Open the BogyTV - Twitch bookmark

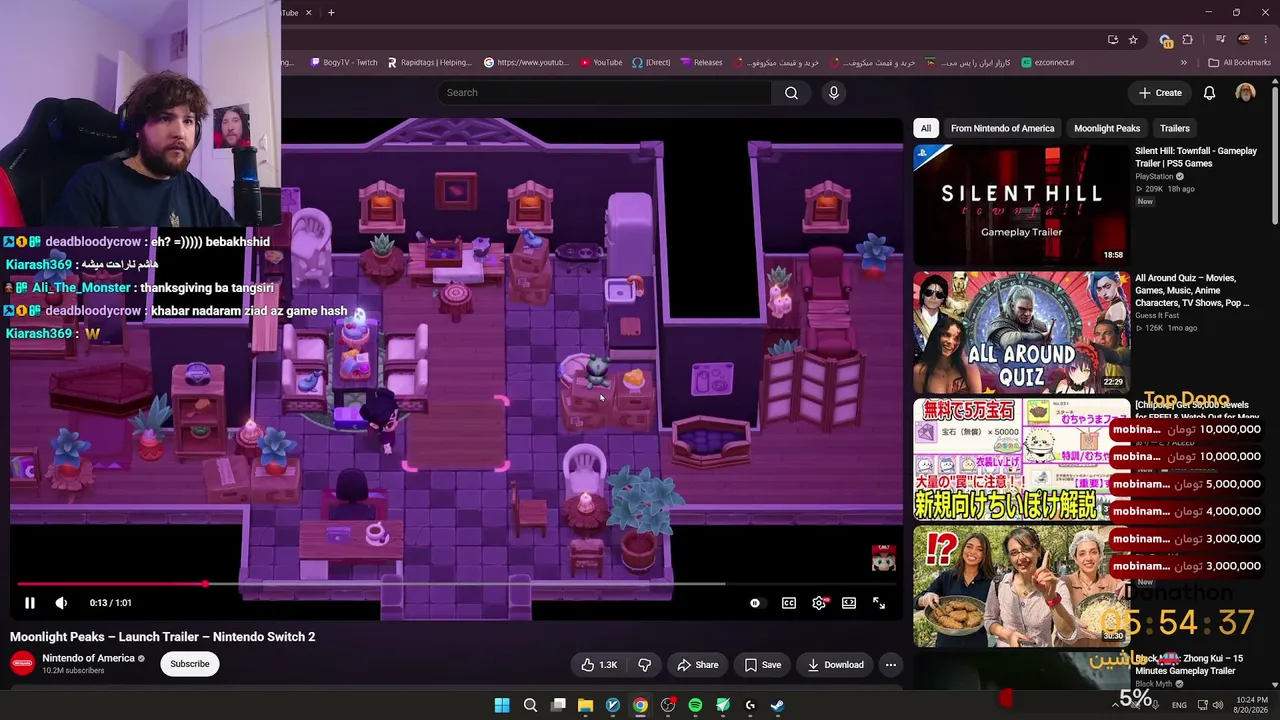click(344, 62)
